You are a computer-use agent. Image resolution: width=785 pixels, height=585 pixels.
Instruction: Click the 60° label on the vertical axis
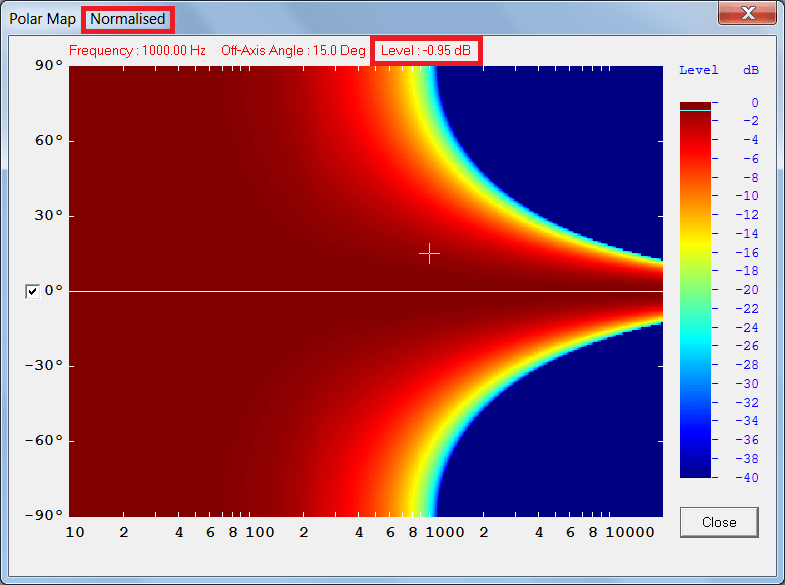pos(49,141)
